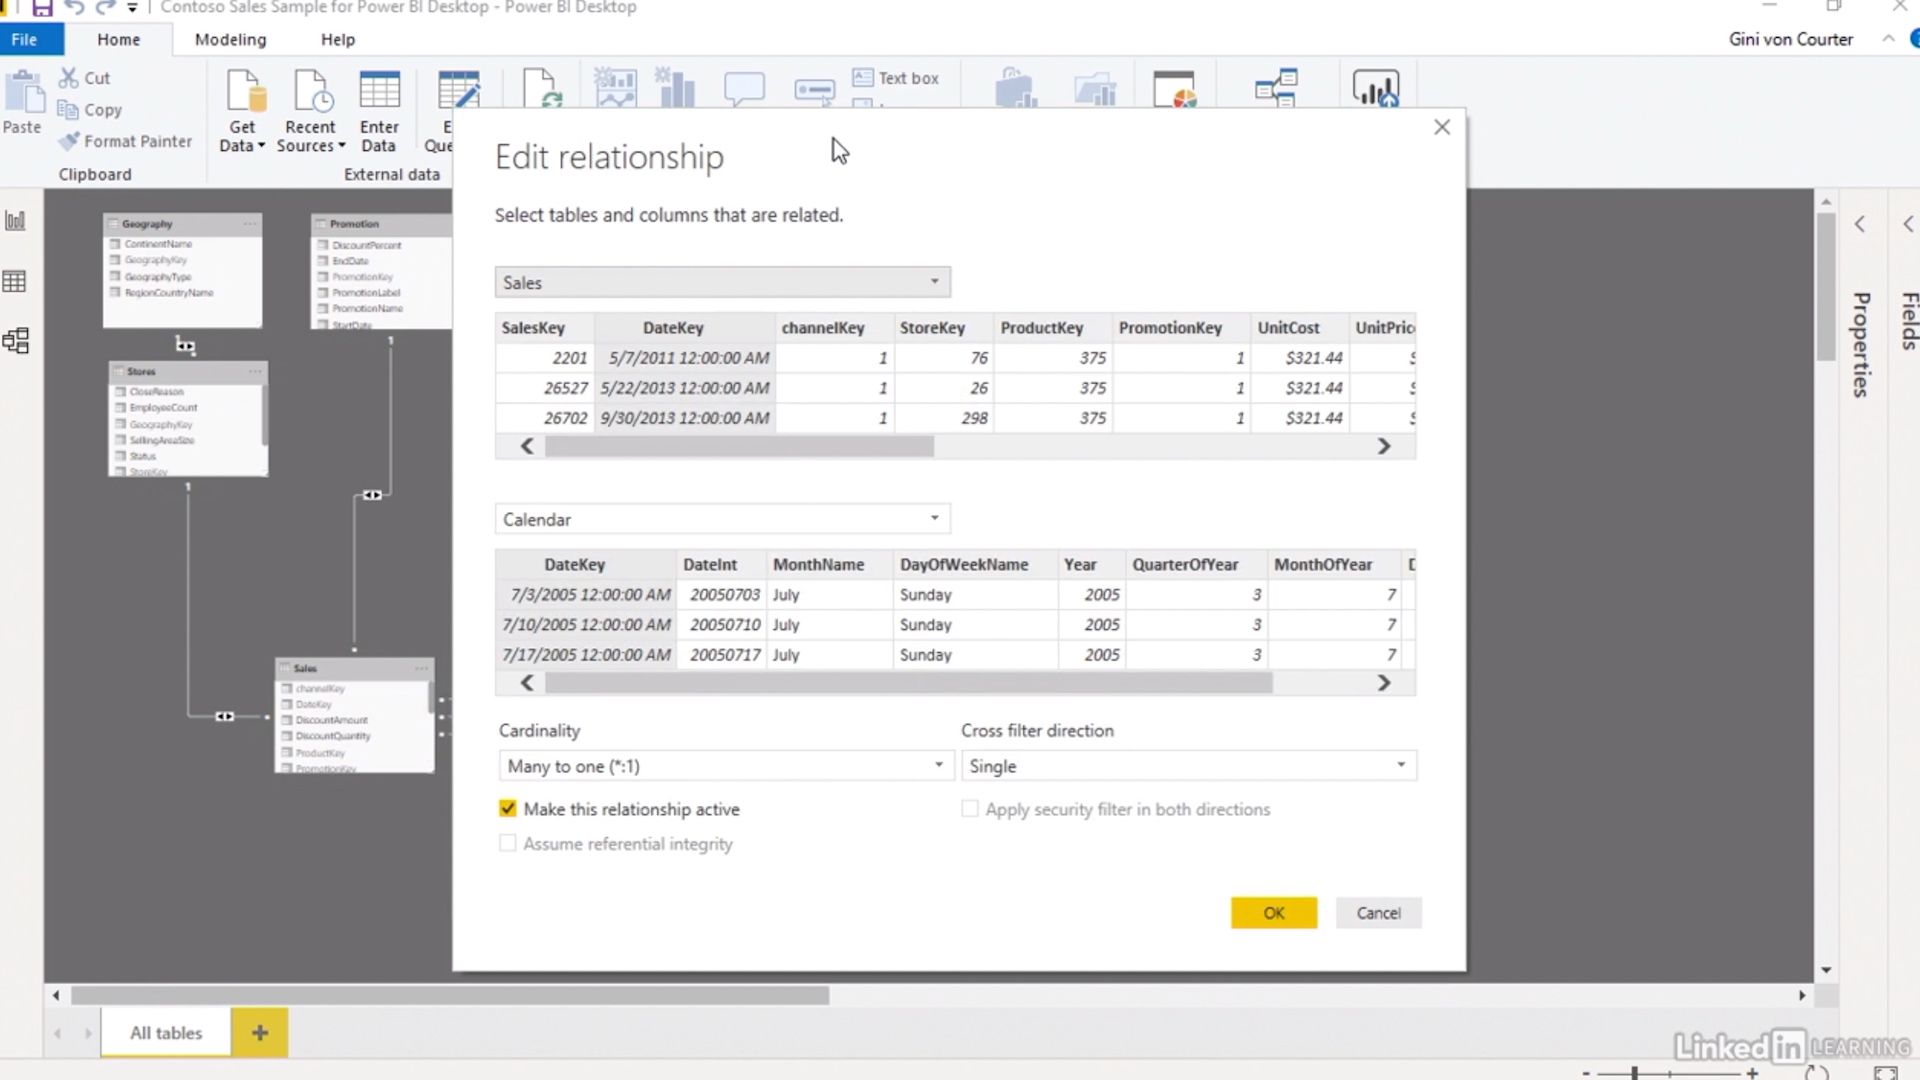Click the Edit Queries icon
Screen dimensions: 1920x1080
coord(458,90)
